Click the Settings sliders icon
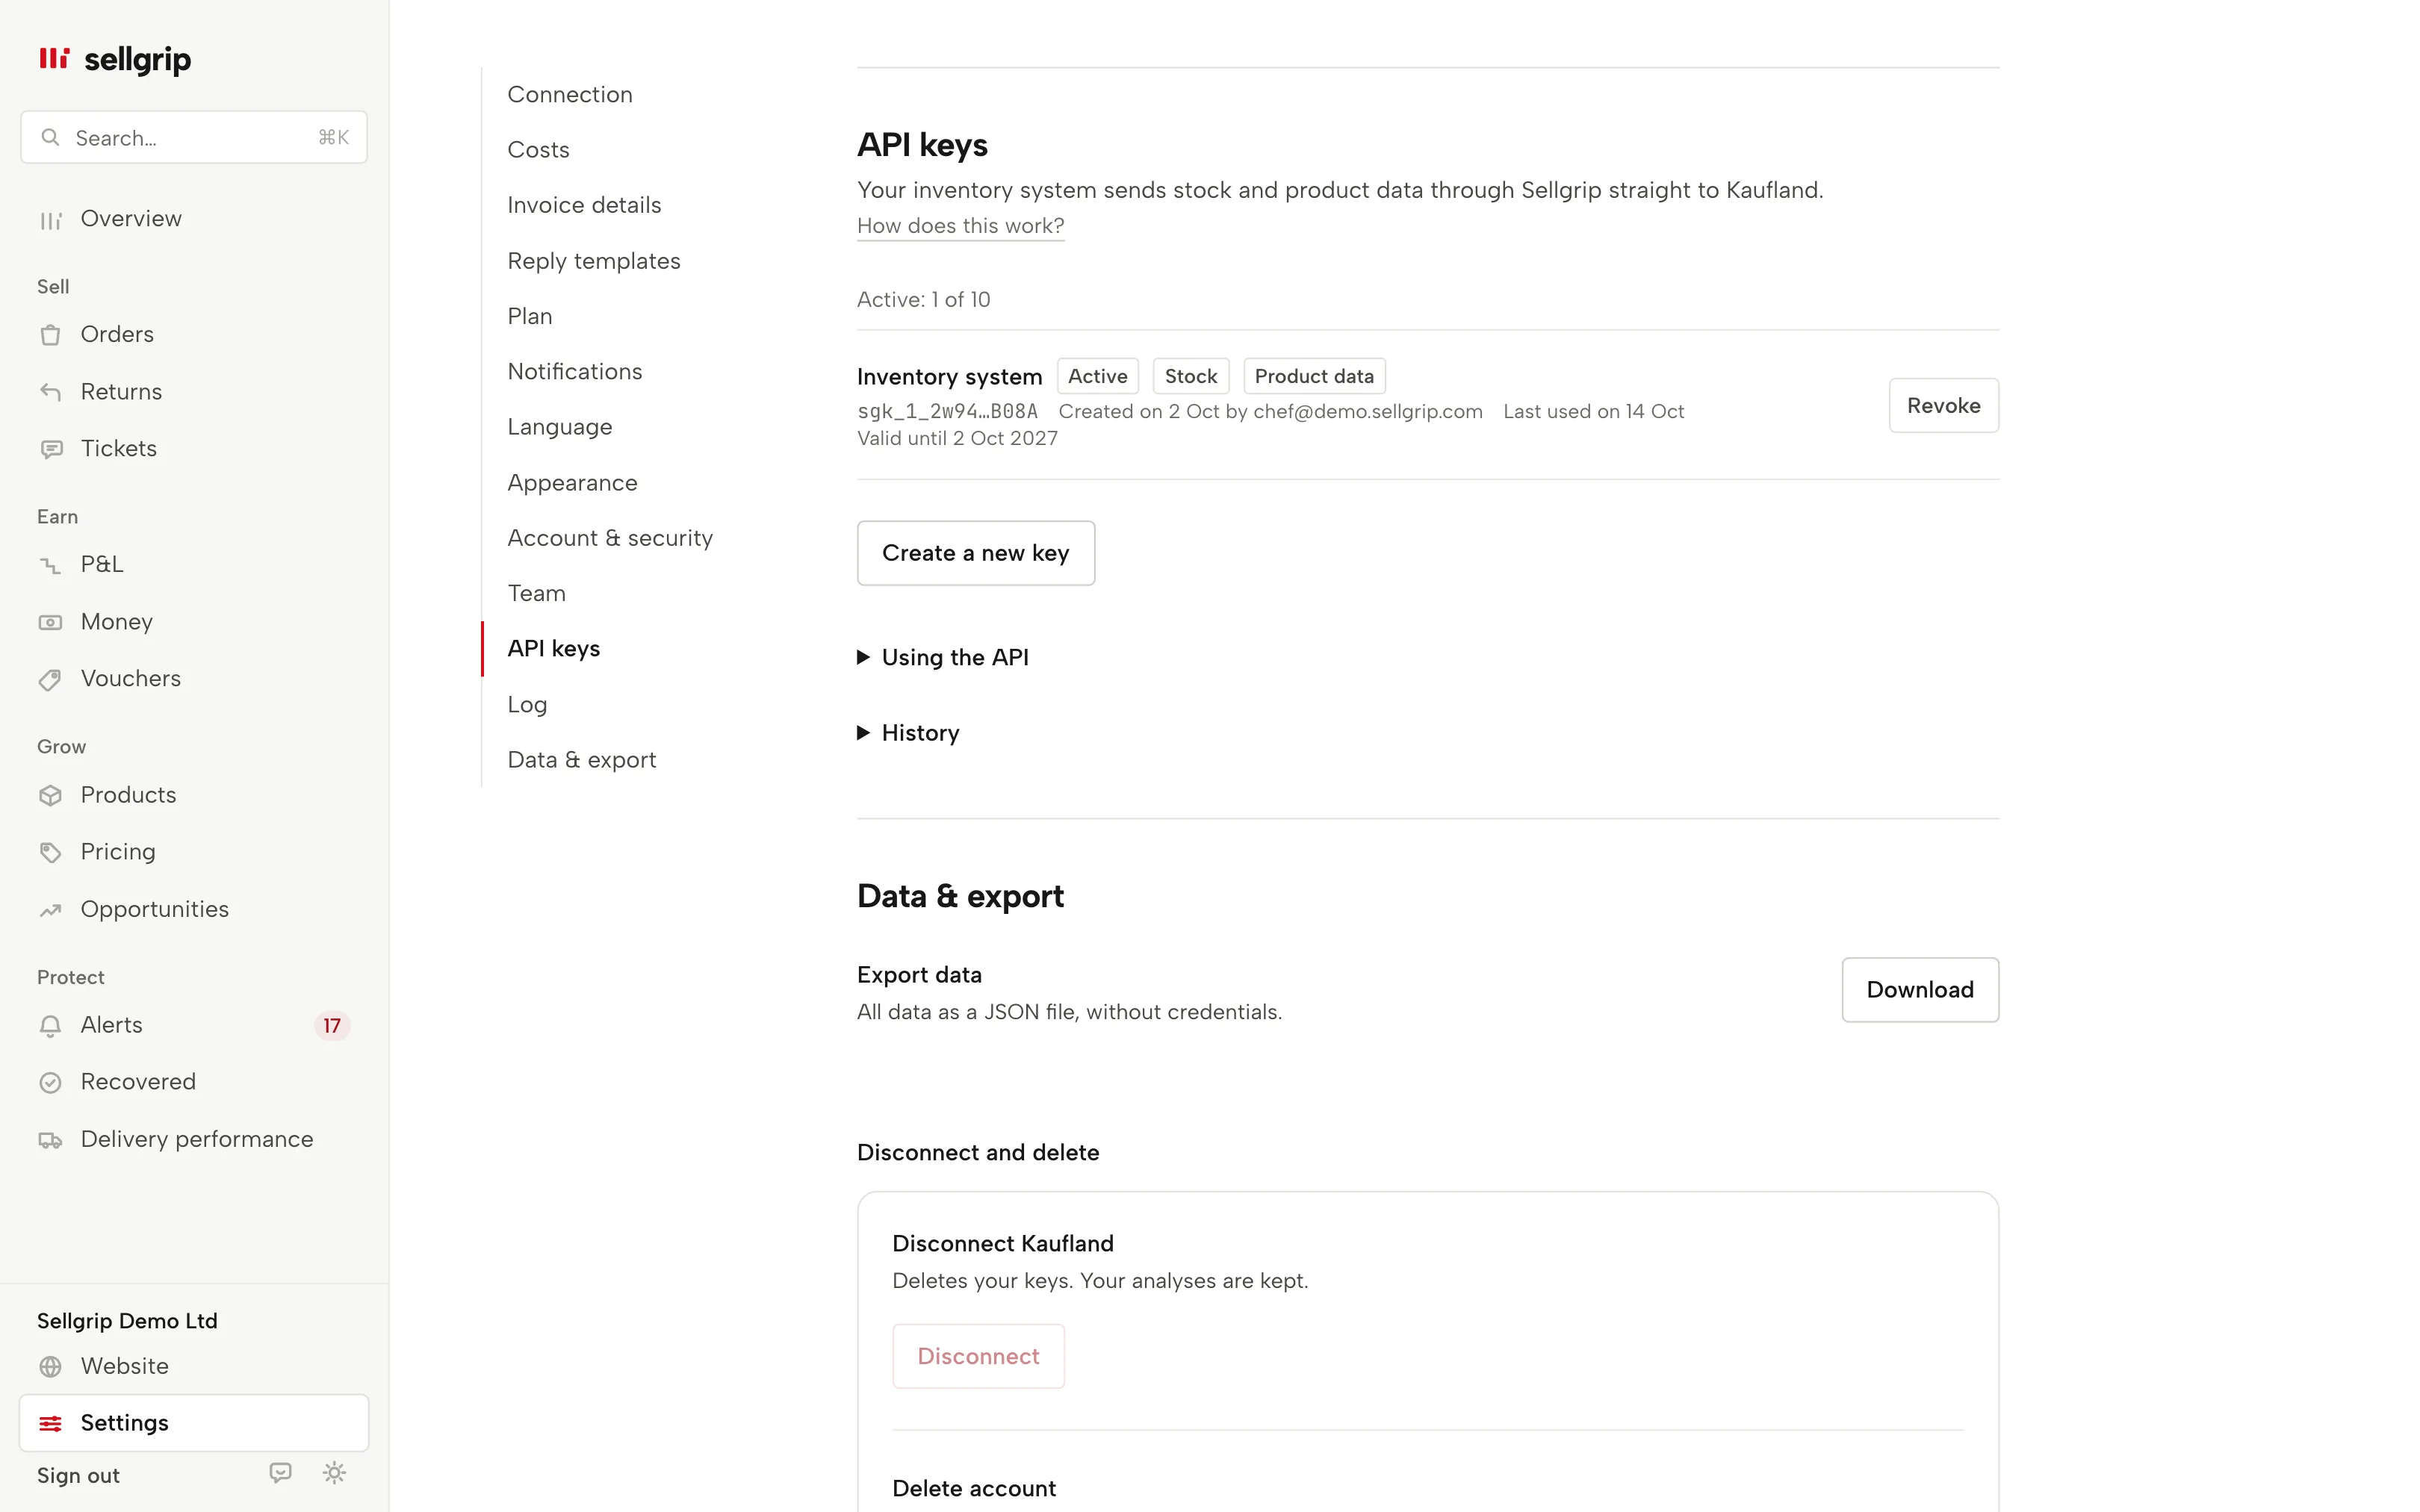Screen dimensions: 2420x1512 tap(50, 1423)
